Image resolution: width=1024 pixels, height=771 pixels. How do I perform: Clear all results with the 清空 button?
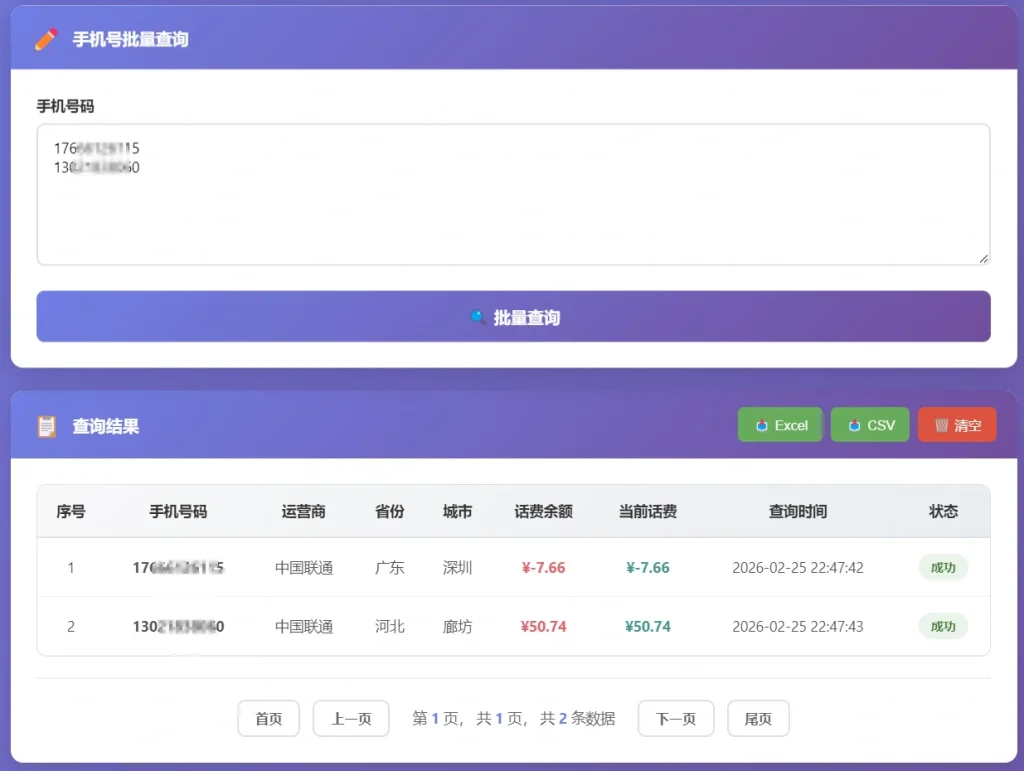(957, 424)
